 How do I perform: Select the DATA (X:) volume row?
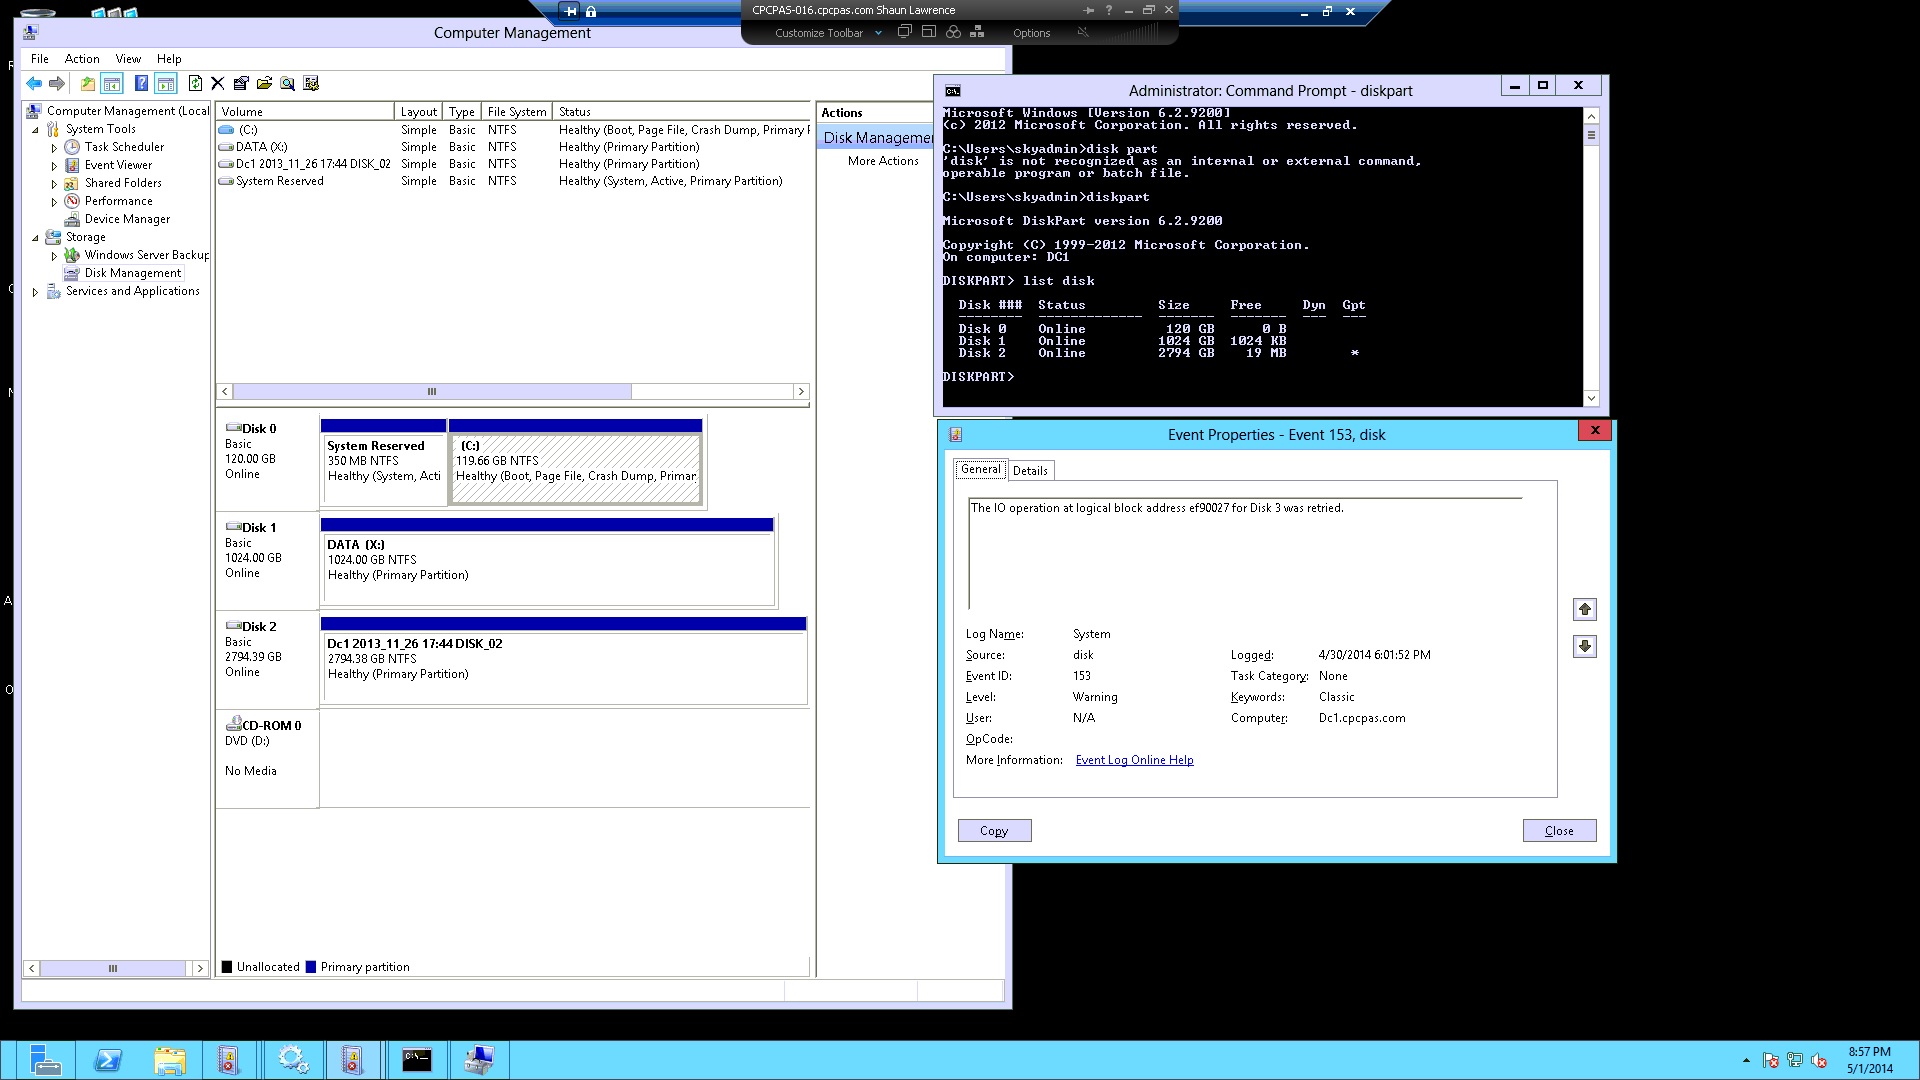[513, 147]
